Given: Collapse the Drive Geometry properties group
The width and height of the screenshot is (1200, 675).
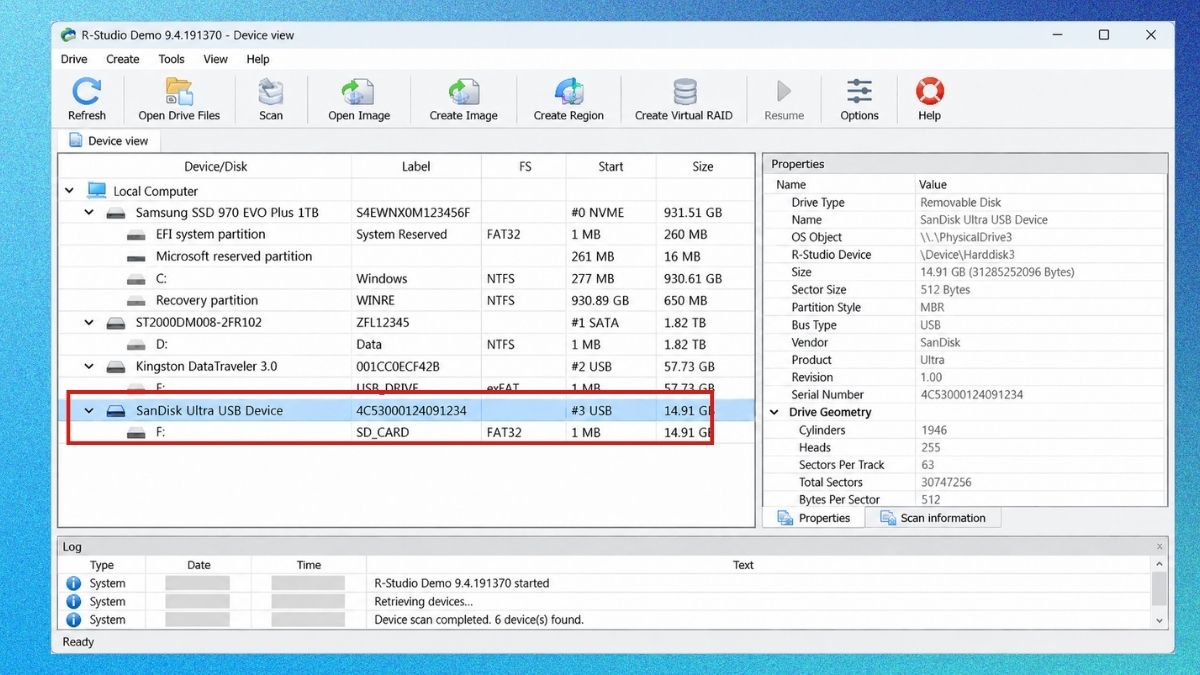Looking at the screenshot, I should (x=775, y=412).
